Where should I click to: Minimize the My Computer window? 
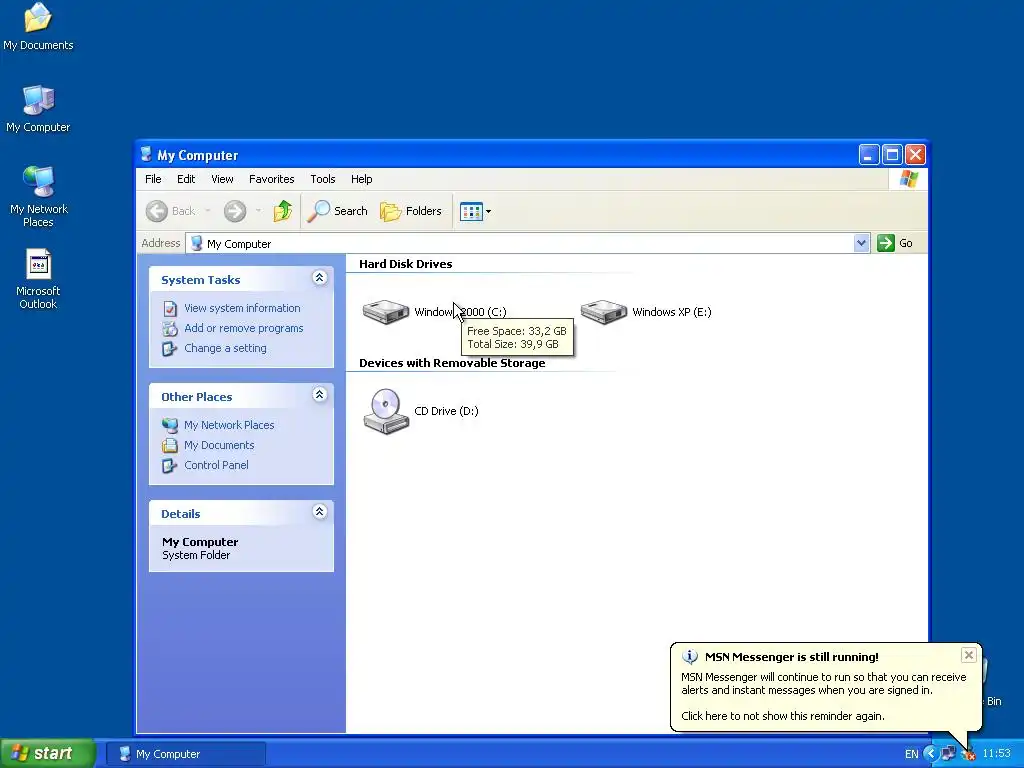pos(869,155)
